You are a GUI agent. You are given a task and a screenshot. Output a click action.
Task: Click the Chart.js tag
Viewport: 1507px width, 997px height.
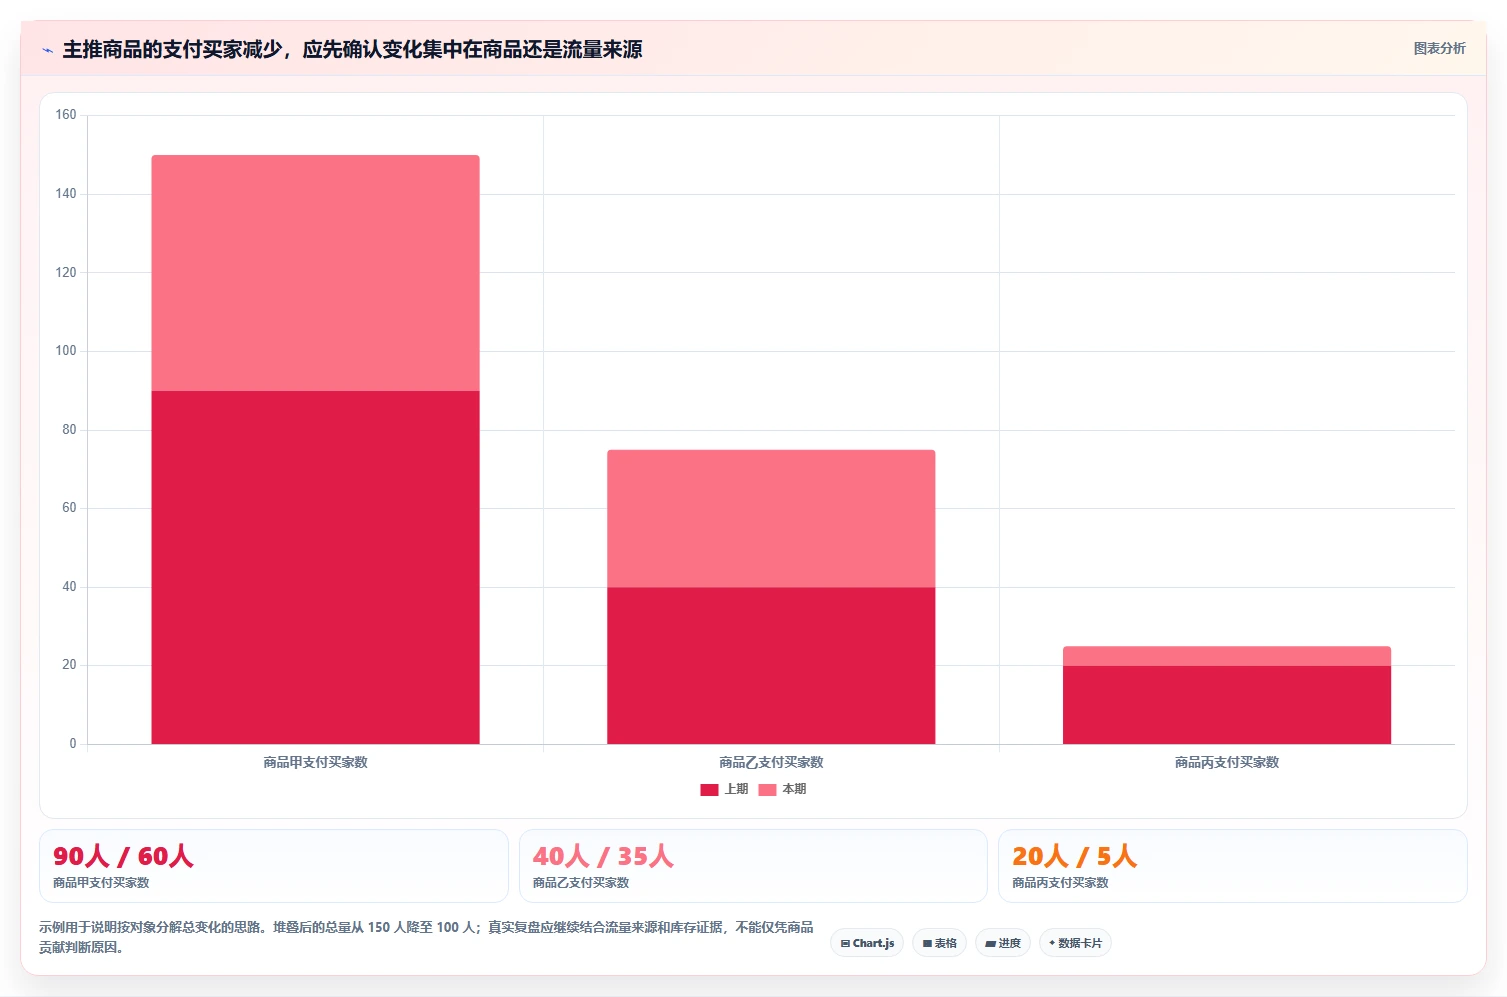tap(867, 943)
